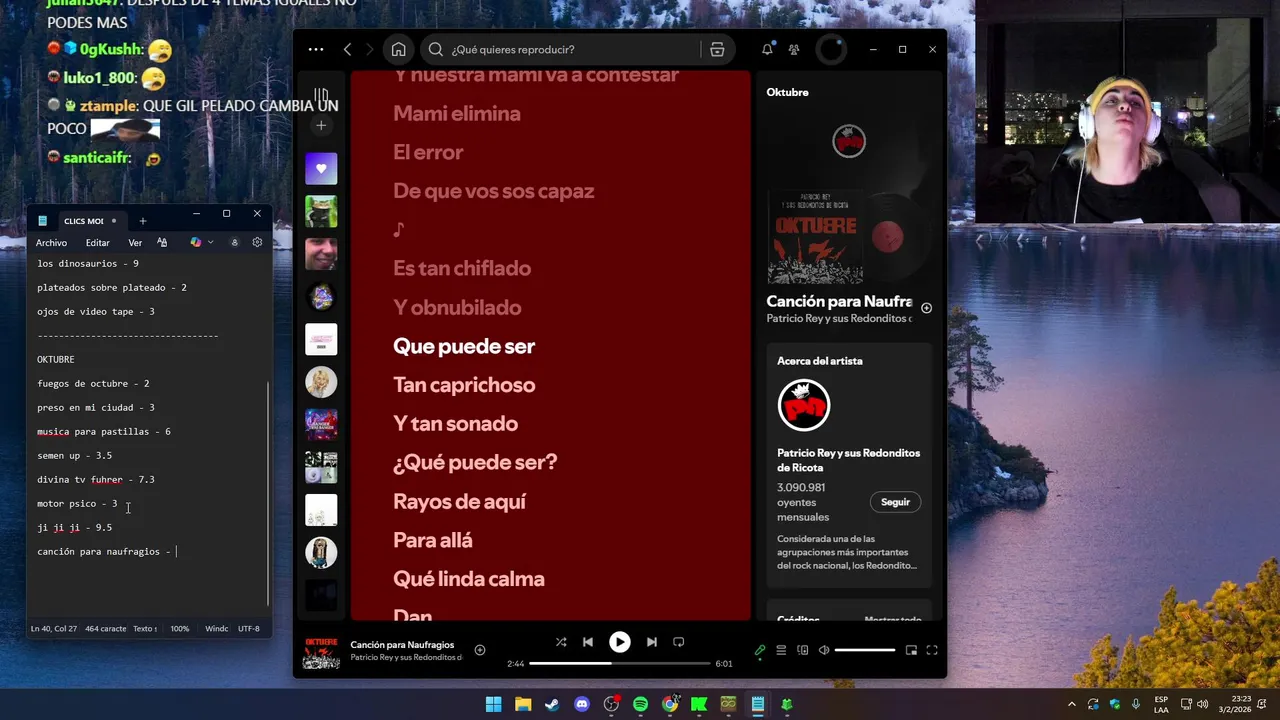Open the Spotify play queue

pos(782,650)
